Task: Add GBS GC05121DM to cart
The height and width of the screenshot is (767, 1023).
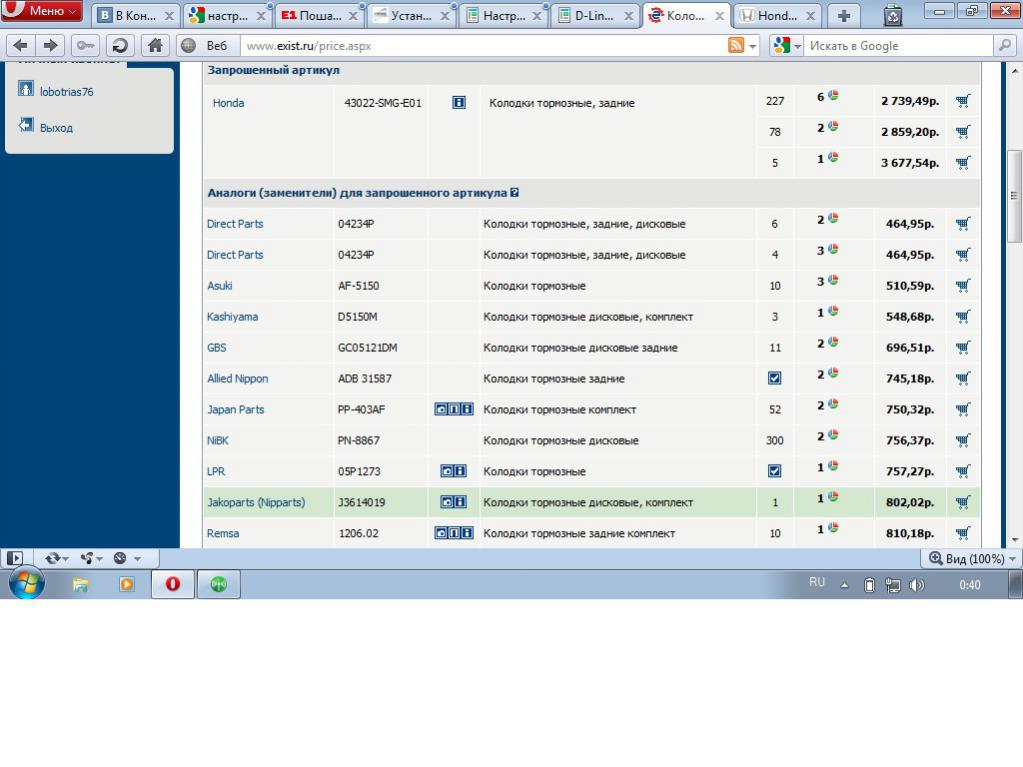Action: [x=963, y=347]
